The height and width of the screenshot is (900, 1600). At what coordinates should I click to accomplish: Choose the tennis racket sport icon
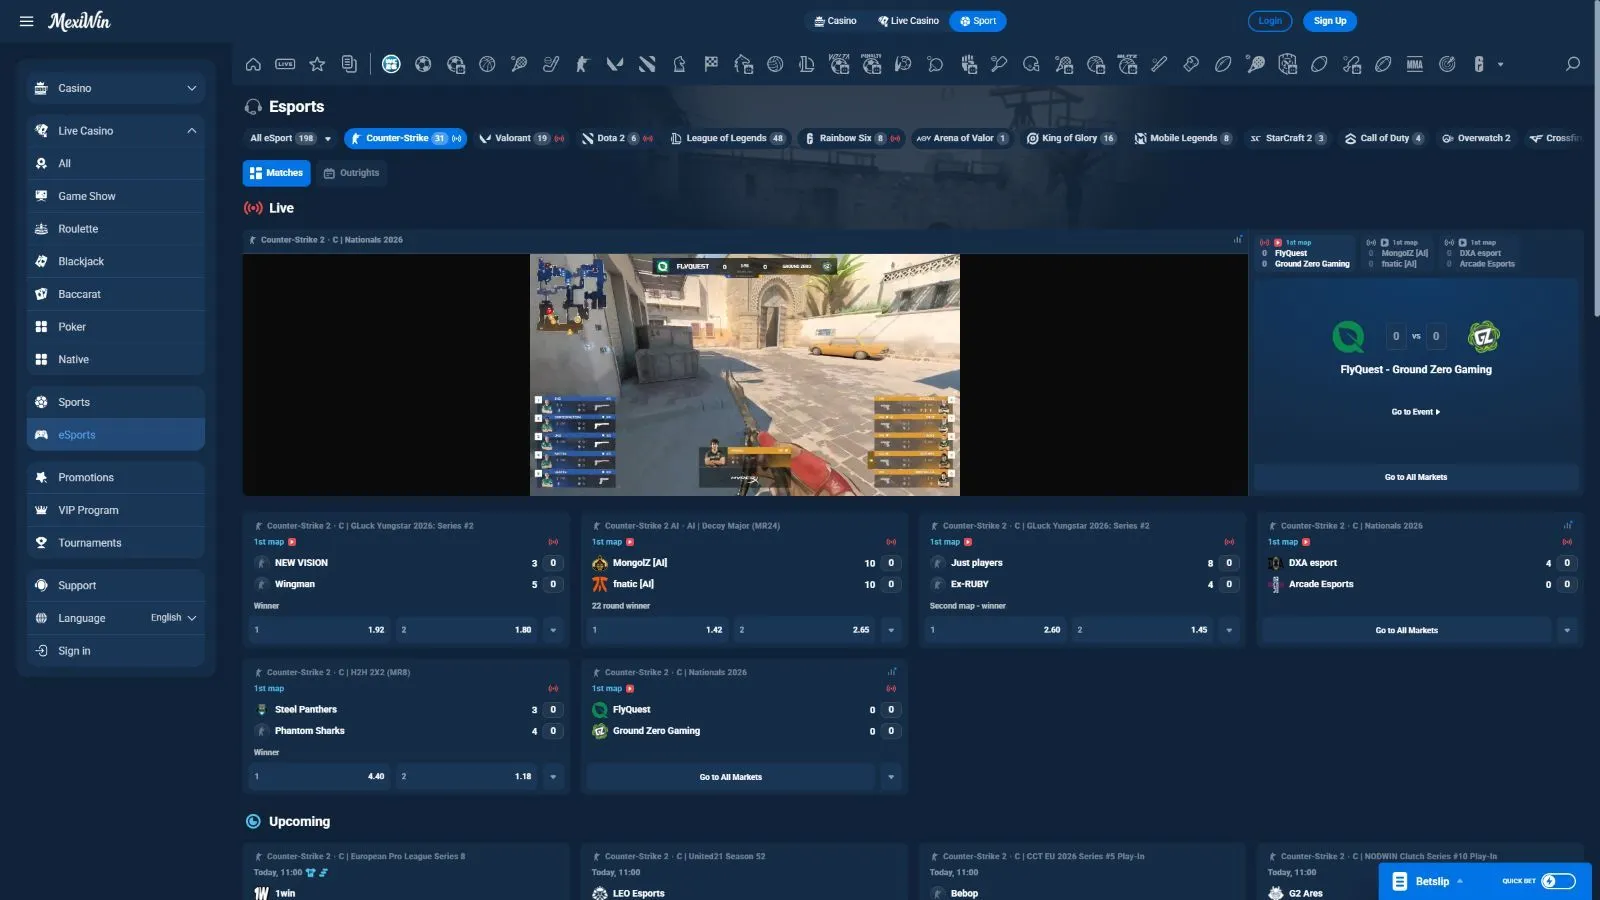pyautogui.click(x=519, y=64)
